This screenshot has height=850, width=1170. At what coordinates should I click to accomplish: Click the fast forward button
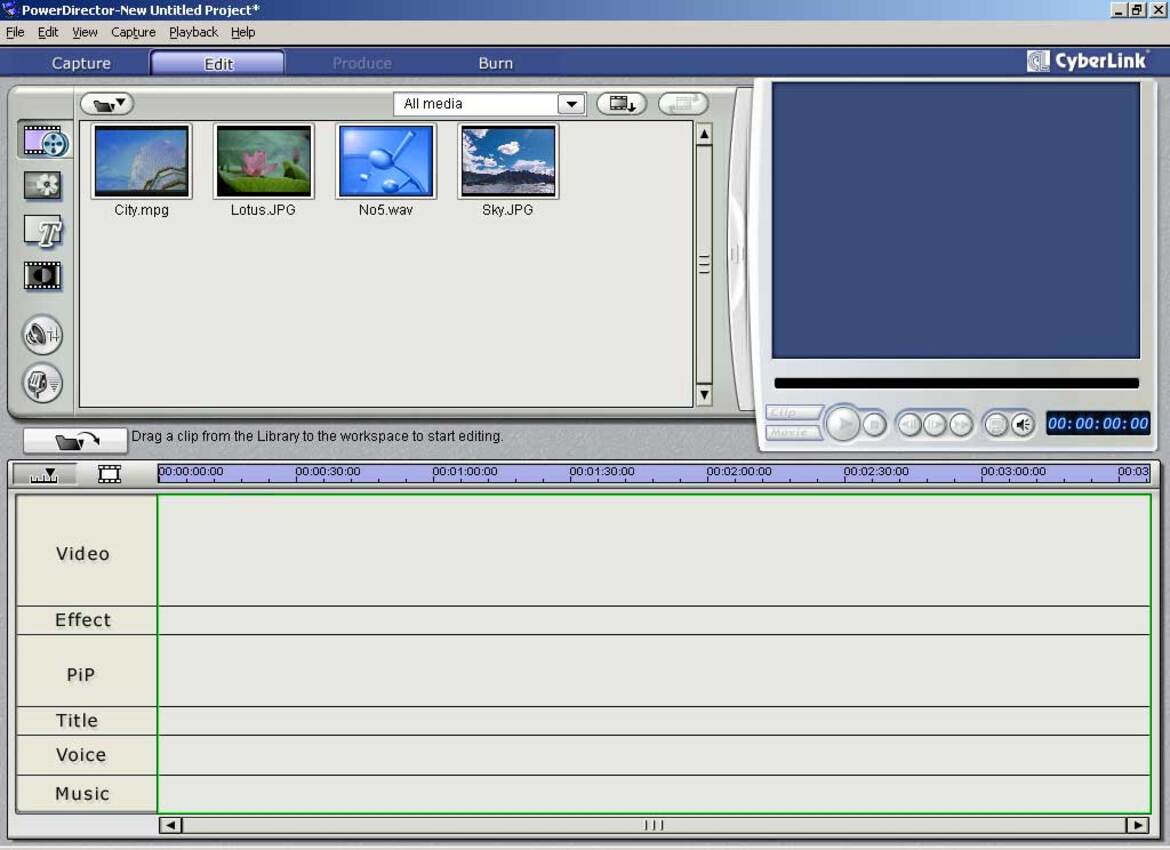coord(960,425)
